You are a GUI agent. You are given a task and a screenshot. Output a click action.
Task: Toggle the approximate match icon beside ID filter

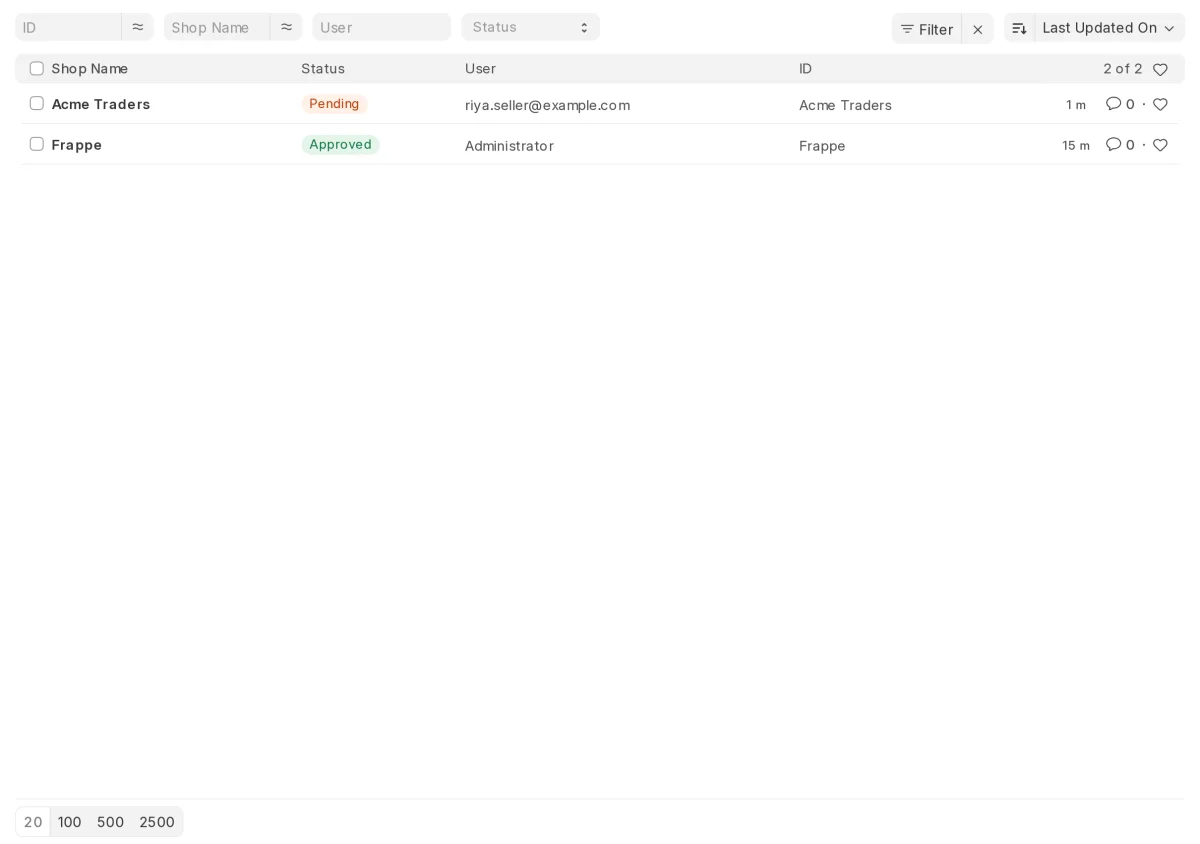pos(138,27)
